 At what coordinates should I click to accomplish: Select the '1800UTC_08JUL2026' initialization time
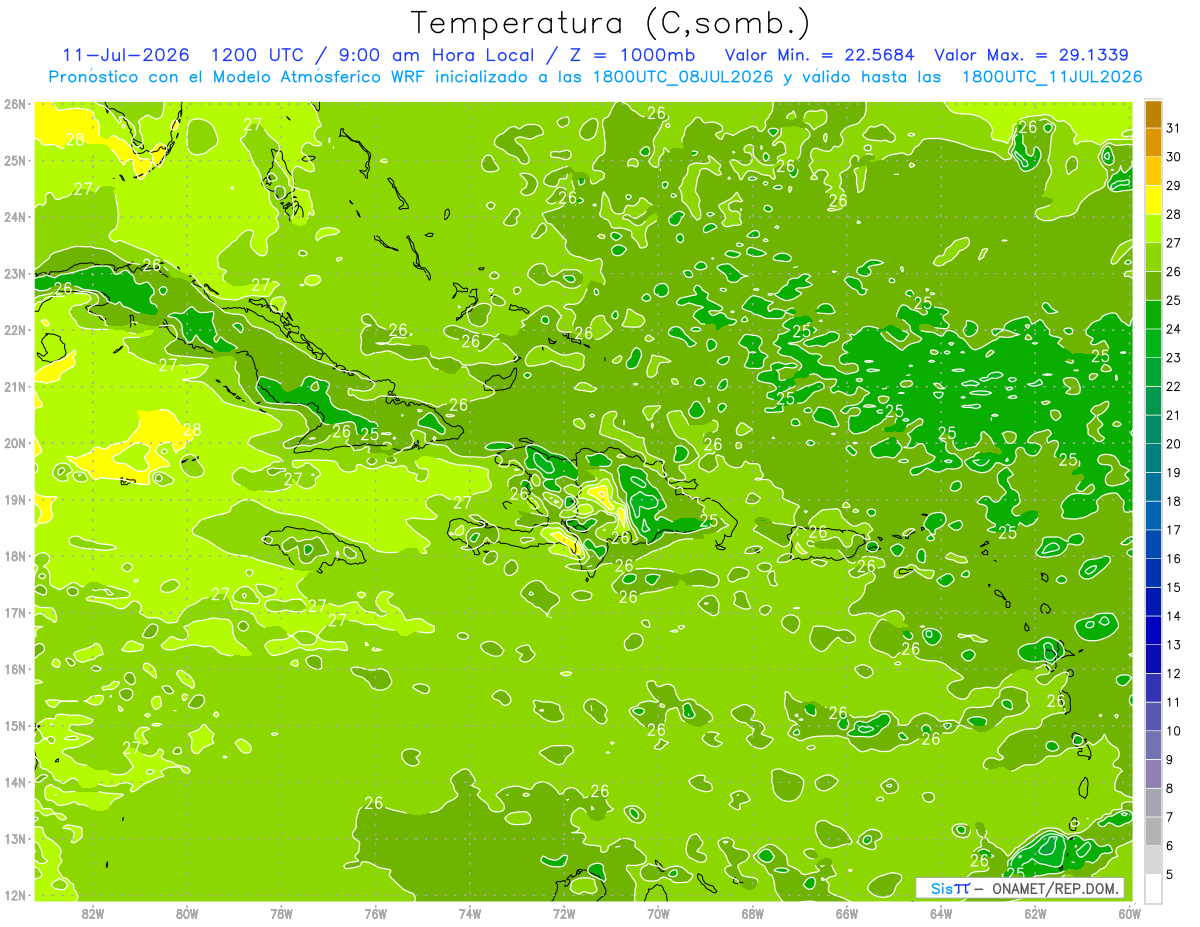coord(683,77)
